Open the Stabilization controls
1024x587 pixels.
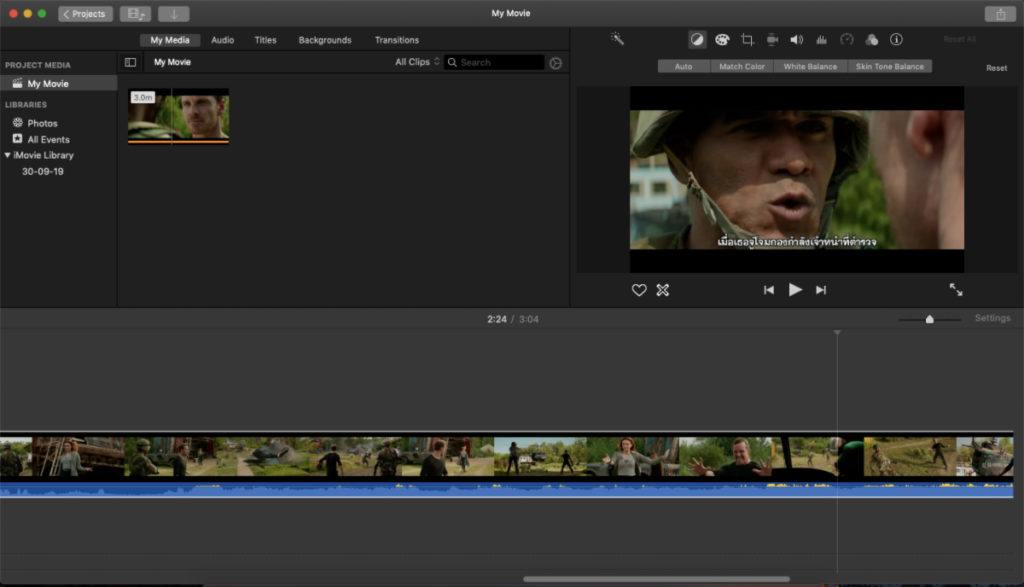tap(772, 40)
